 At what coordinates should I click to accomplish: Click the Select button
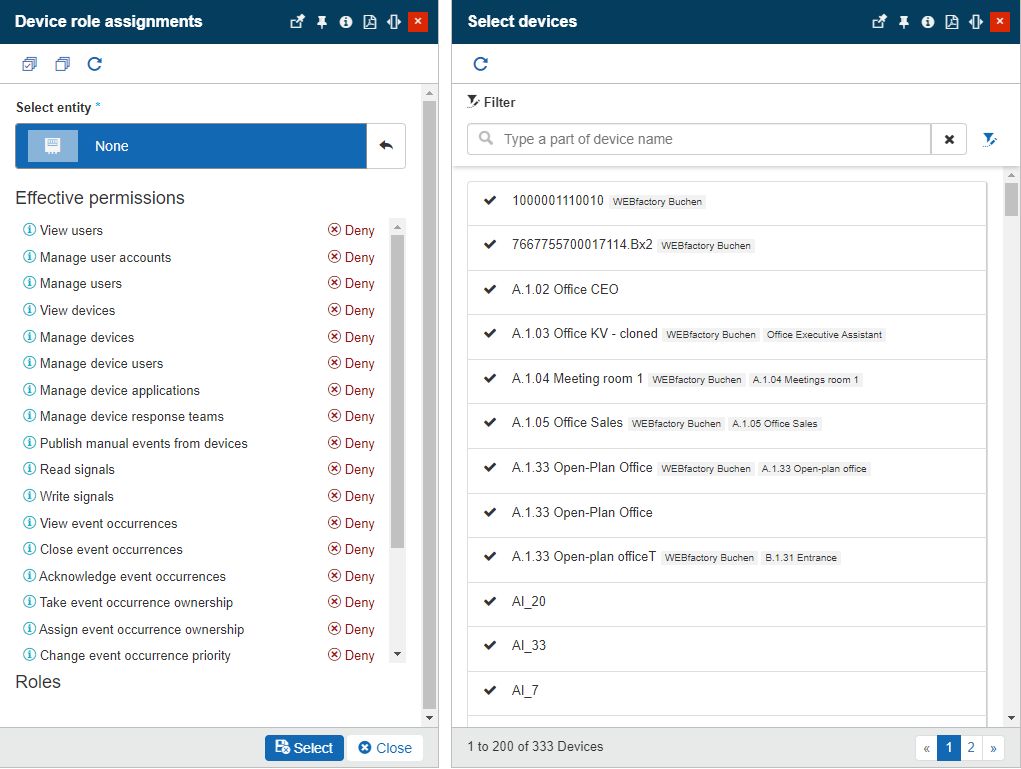coord(304,748)
